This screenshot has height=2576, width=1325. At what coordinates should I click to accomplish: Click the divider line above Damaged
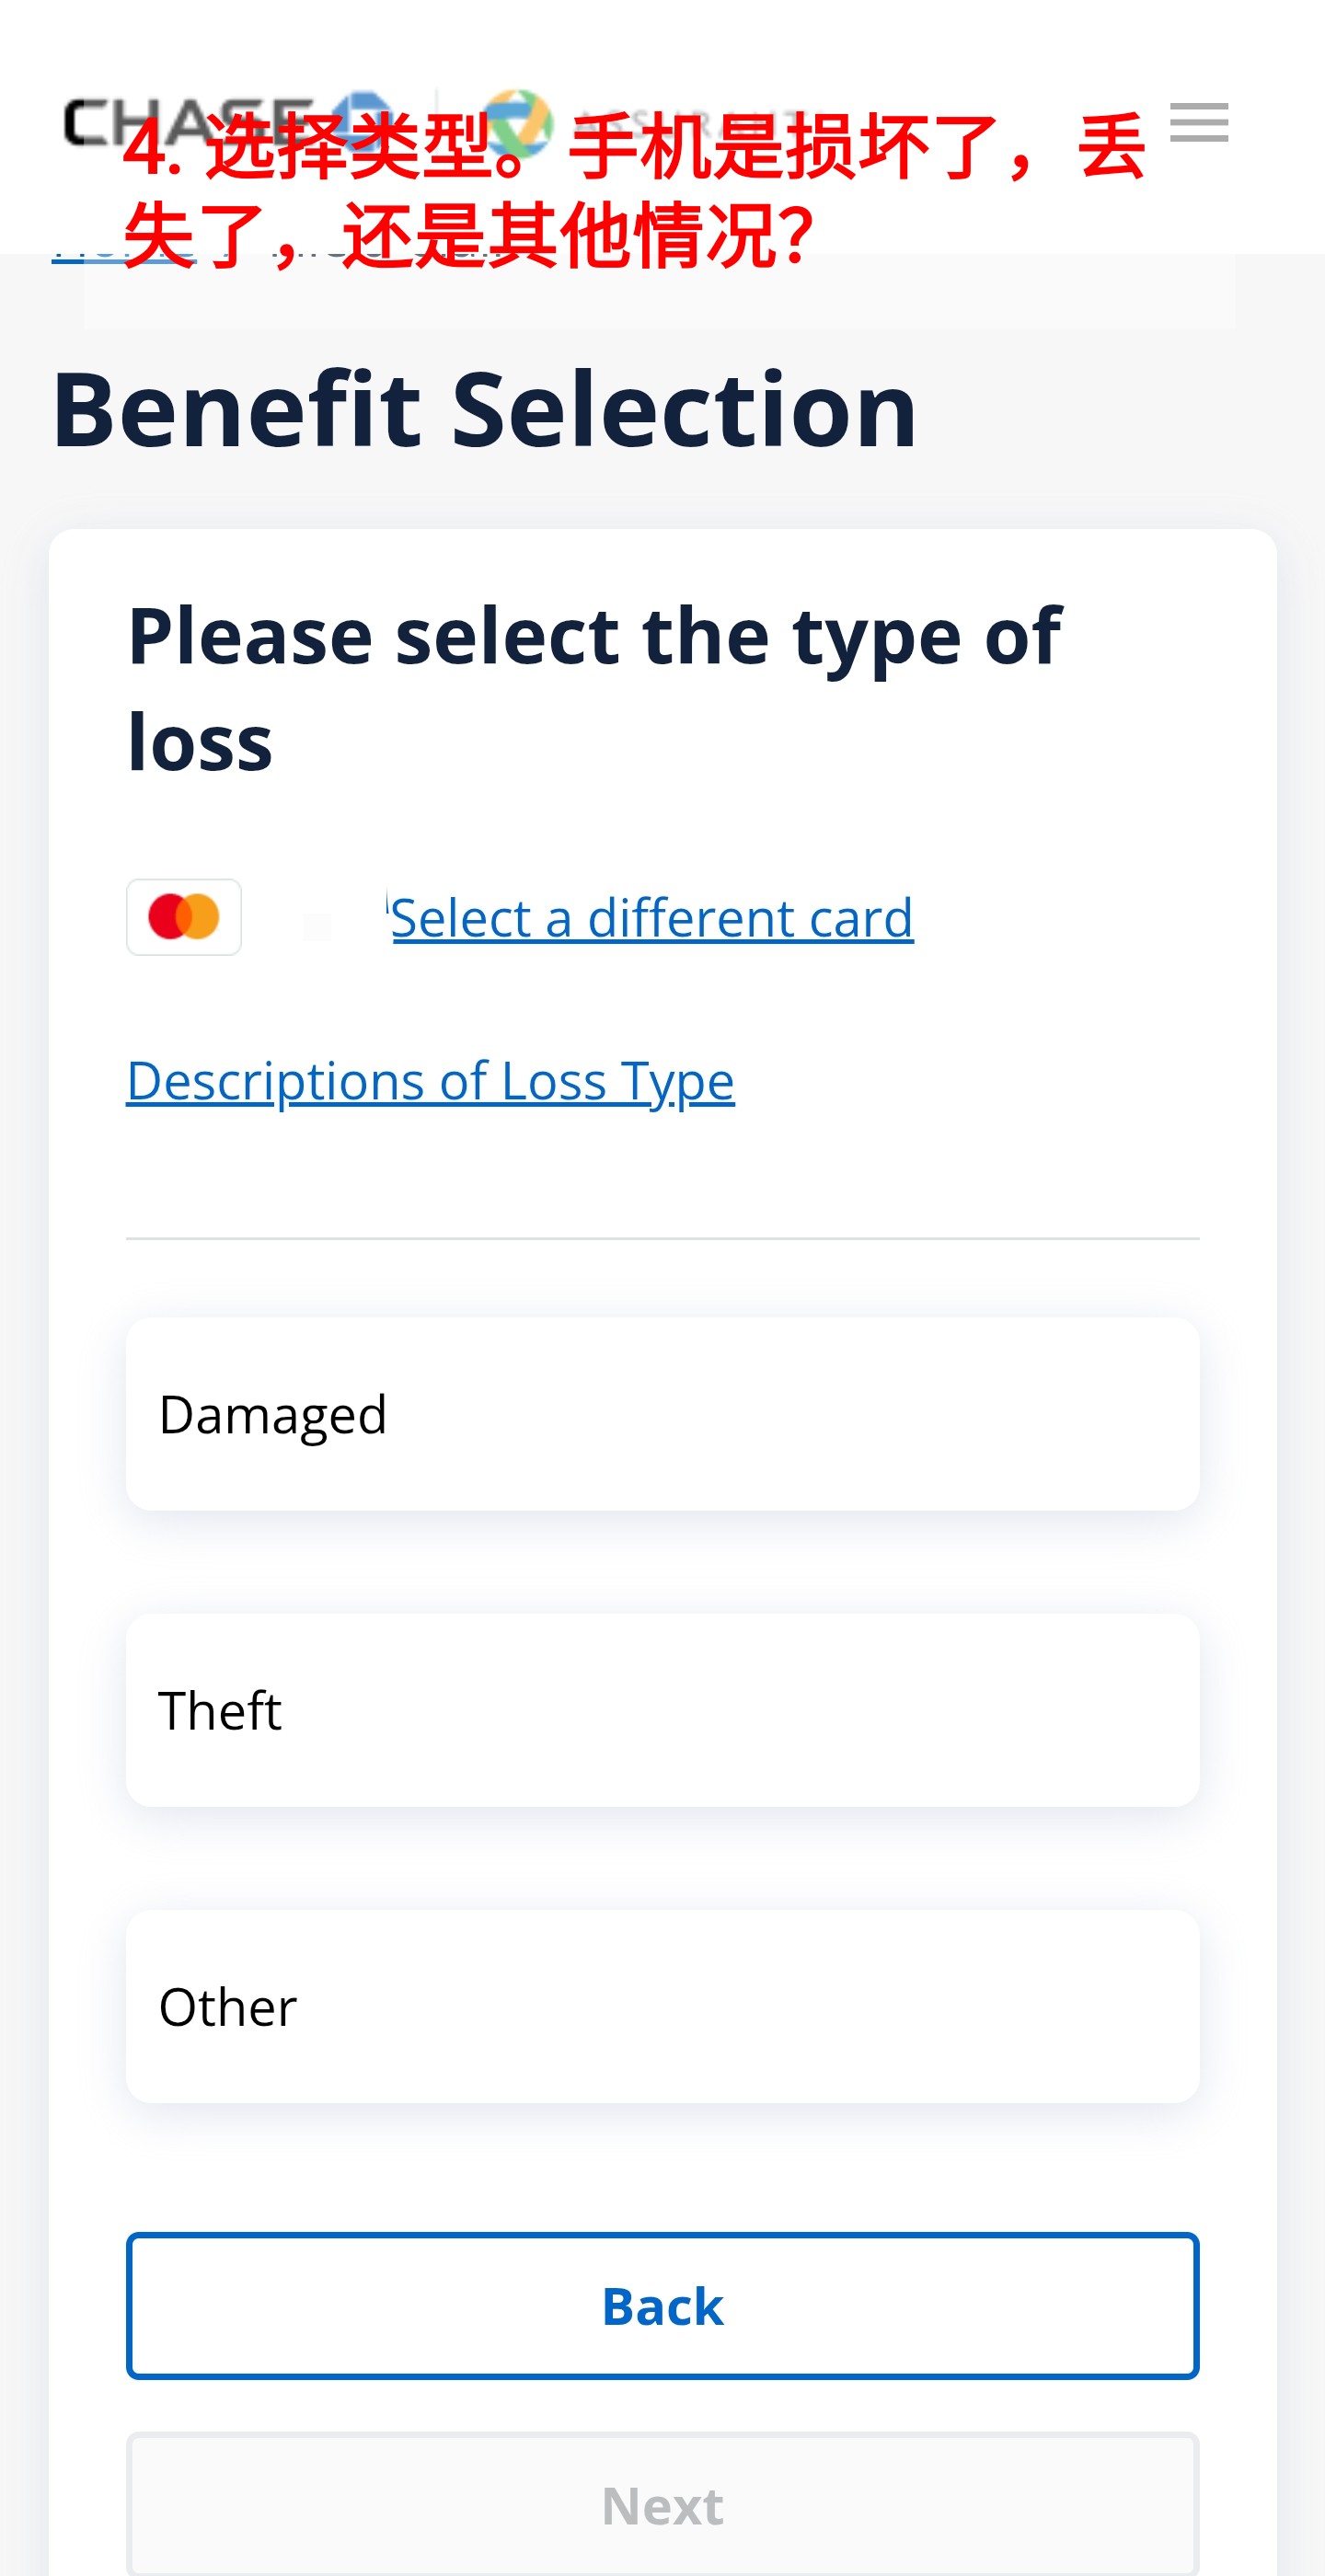pyautogui.click(x=662, y=1238)
